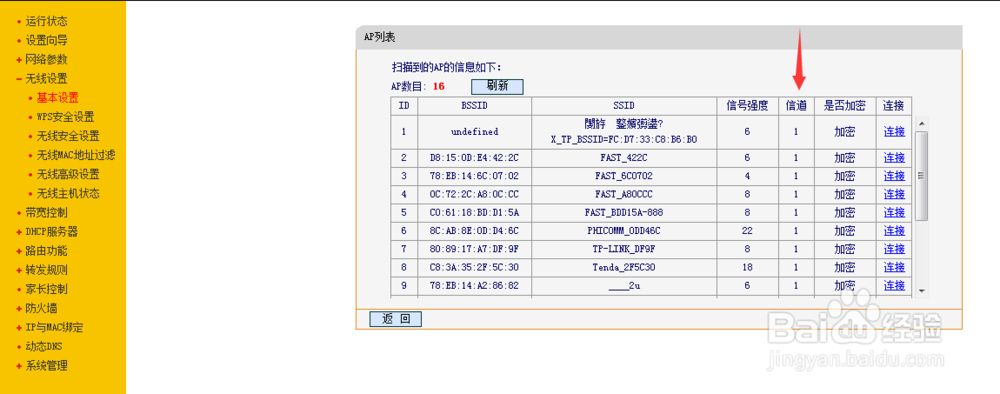Connect to AP with undefined BSSID
This screenshot has width=1000, height=394.
[x=894, y=132]
